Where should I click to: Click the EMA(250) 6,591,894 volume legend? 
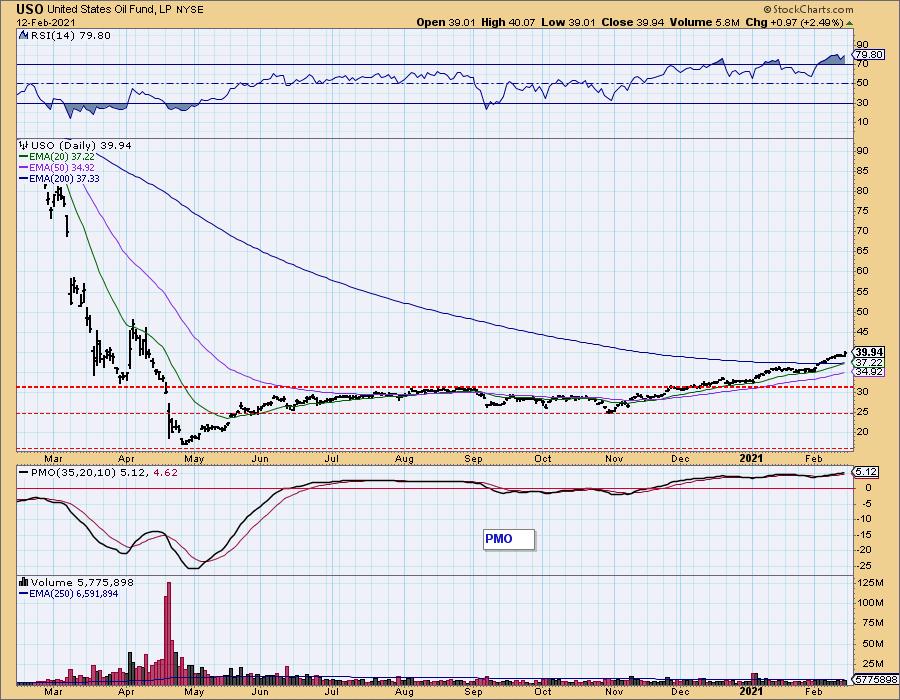(69, 593)
